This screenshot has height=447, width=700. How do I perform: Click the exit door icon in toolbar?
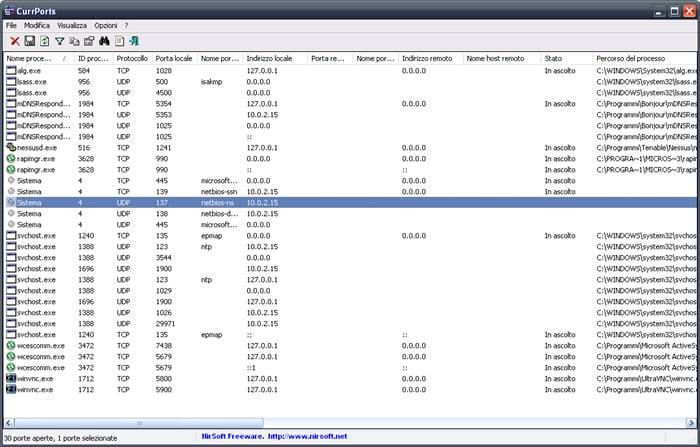134,41
